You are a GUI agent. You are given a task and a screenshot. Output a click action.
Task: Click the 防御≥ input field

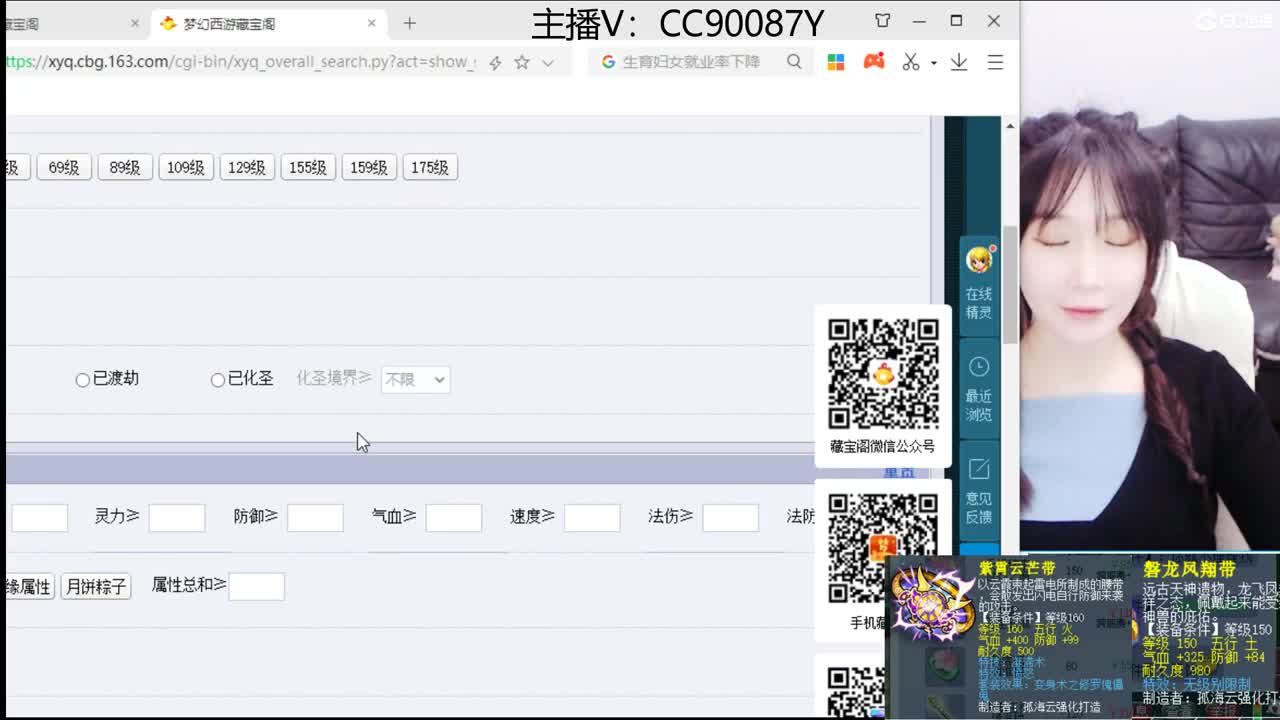pos(315,517)
